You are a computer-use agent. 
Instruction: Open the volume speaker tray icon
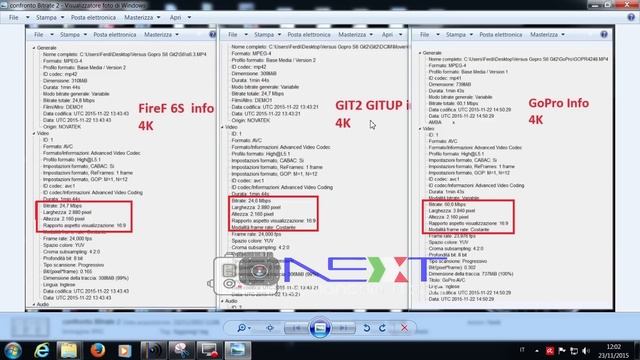(x=586, y=351)
